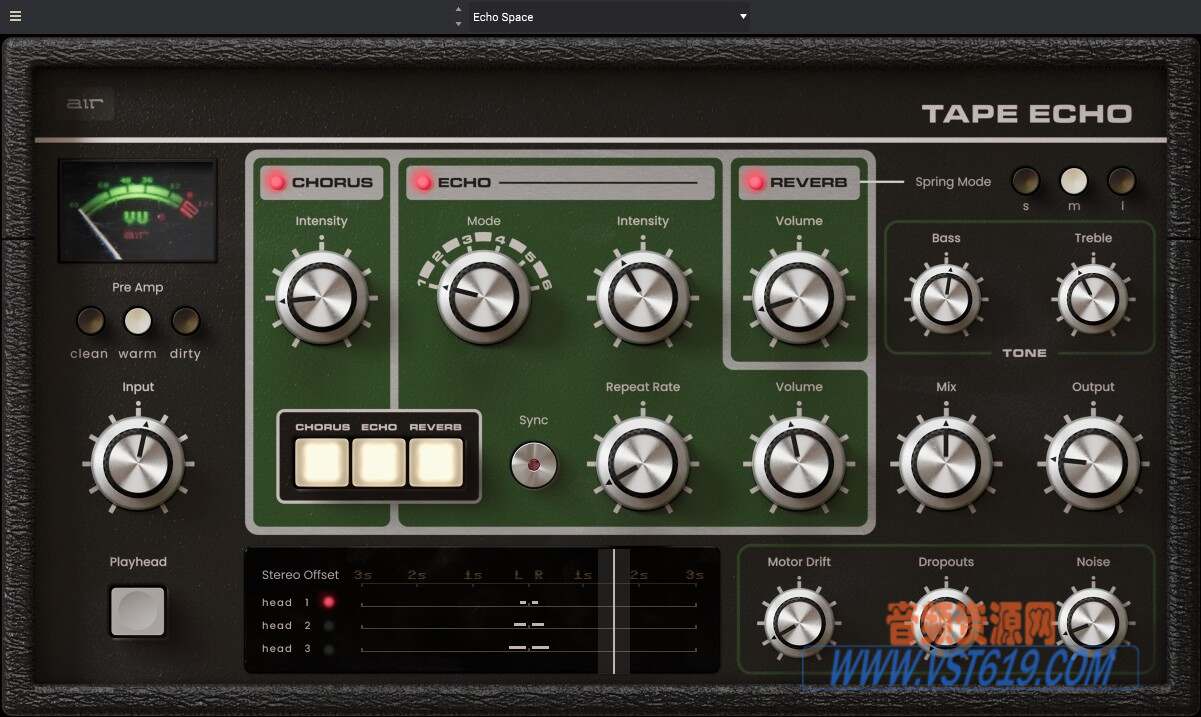Click the Motor Drift knob
Viewport: 1201px width, 717px height.
point(799,623)
